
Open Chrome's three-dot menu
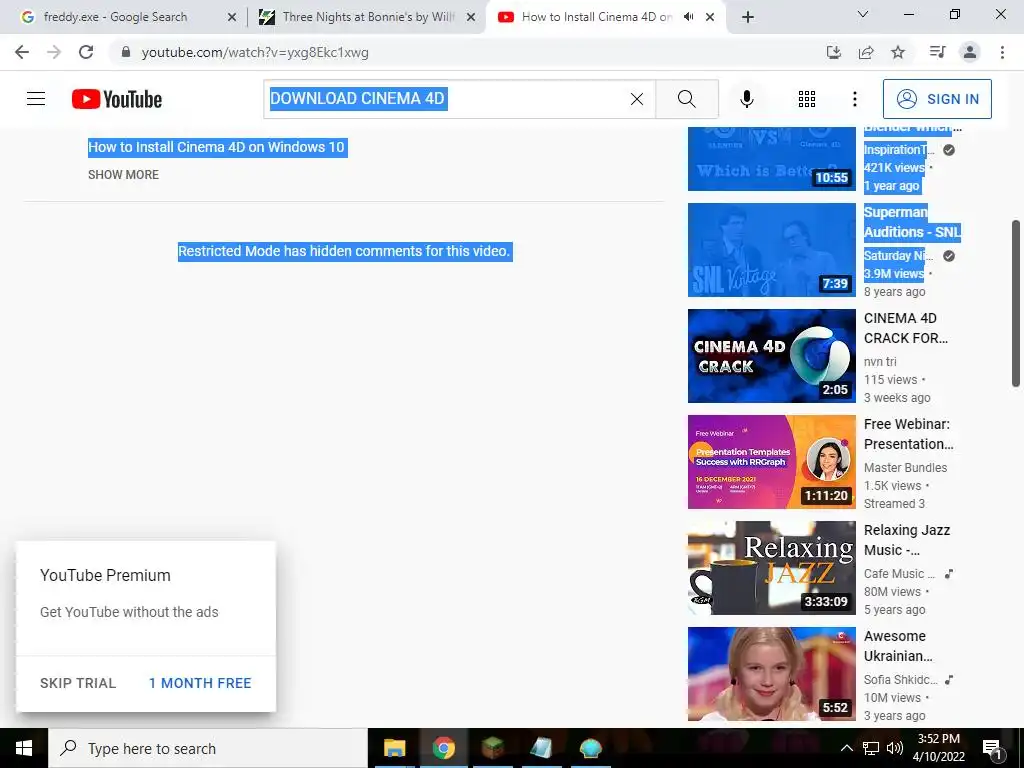point(1002,52)
